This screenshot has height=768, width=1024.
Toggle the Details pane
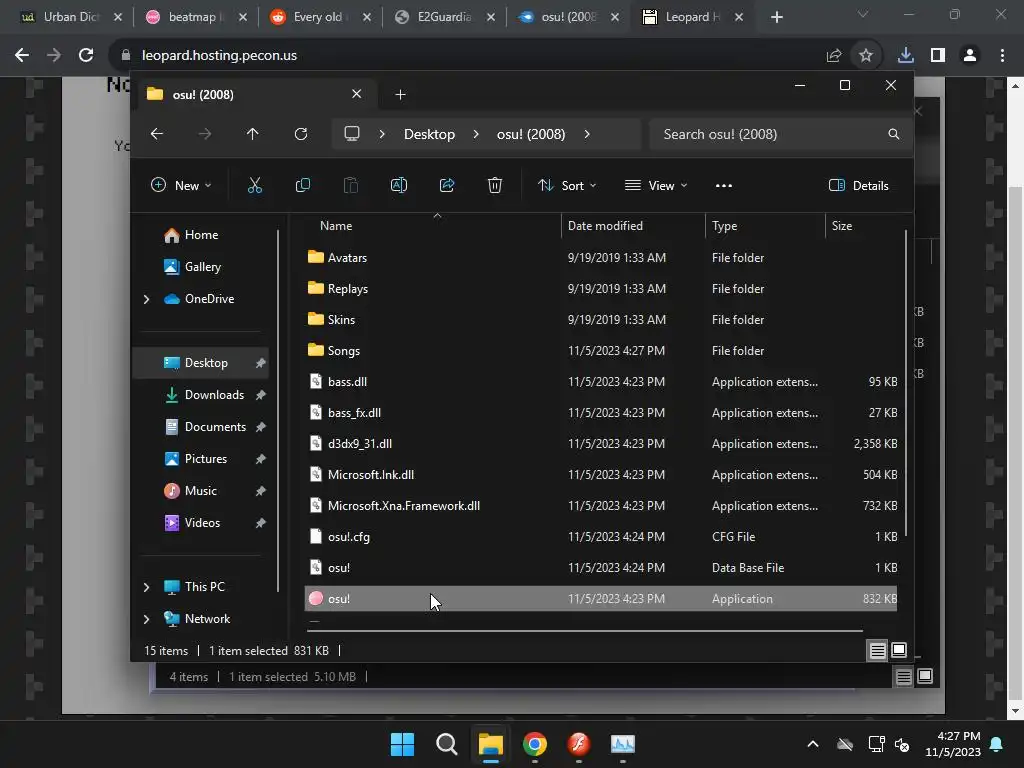858,185
